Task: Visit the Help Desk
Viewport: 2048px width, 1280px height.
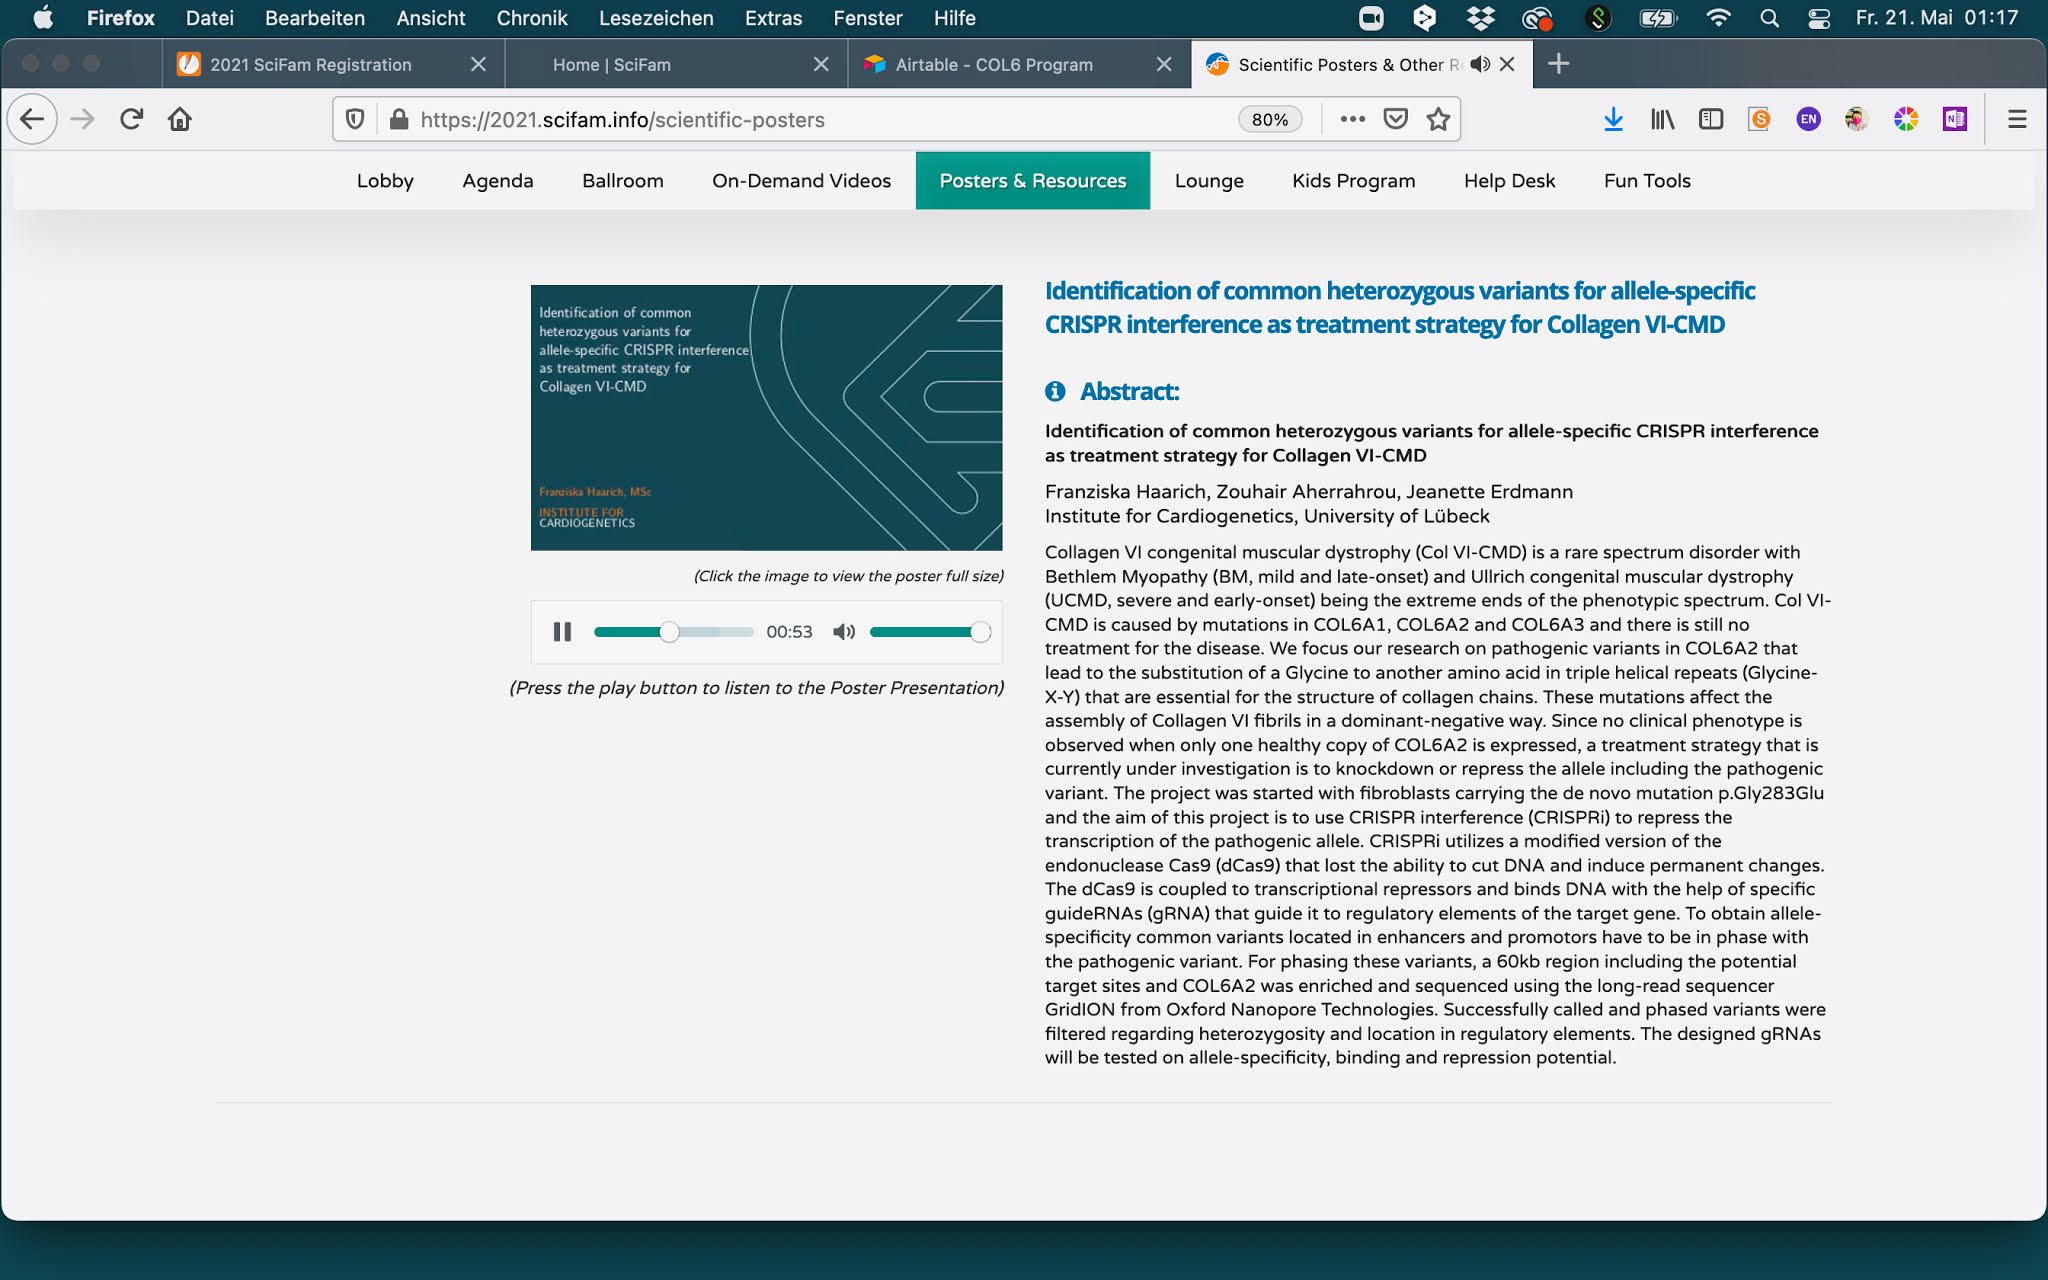Action: pyautogui.click(x=1509, y=181)
